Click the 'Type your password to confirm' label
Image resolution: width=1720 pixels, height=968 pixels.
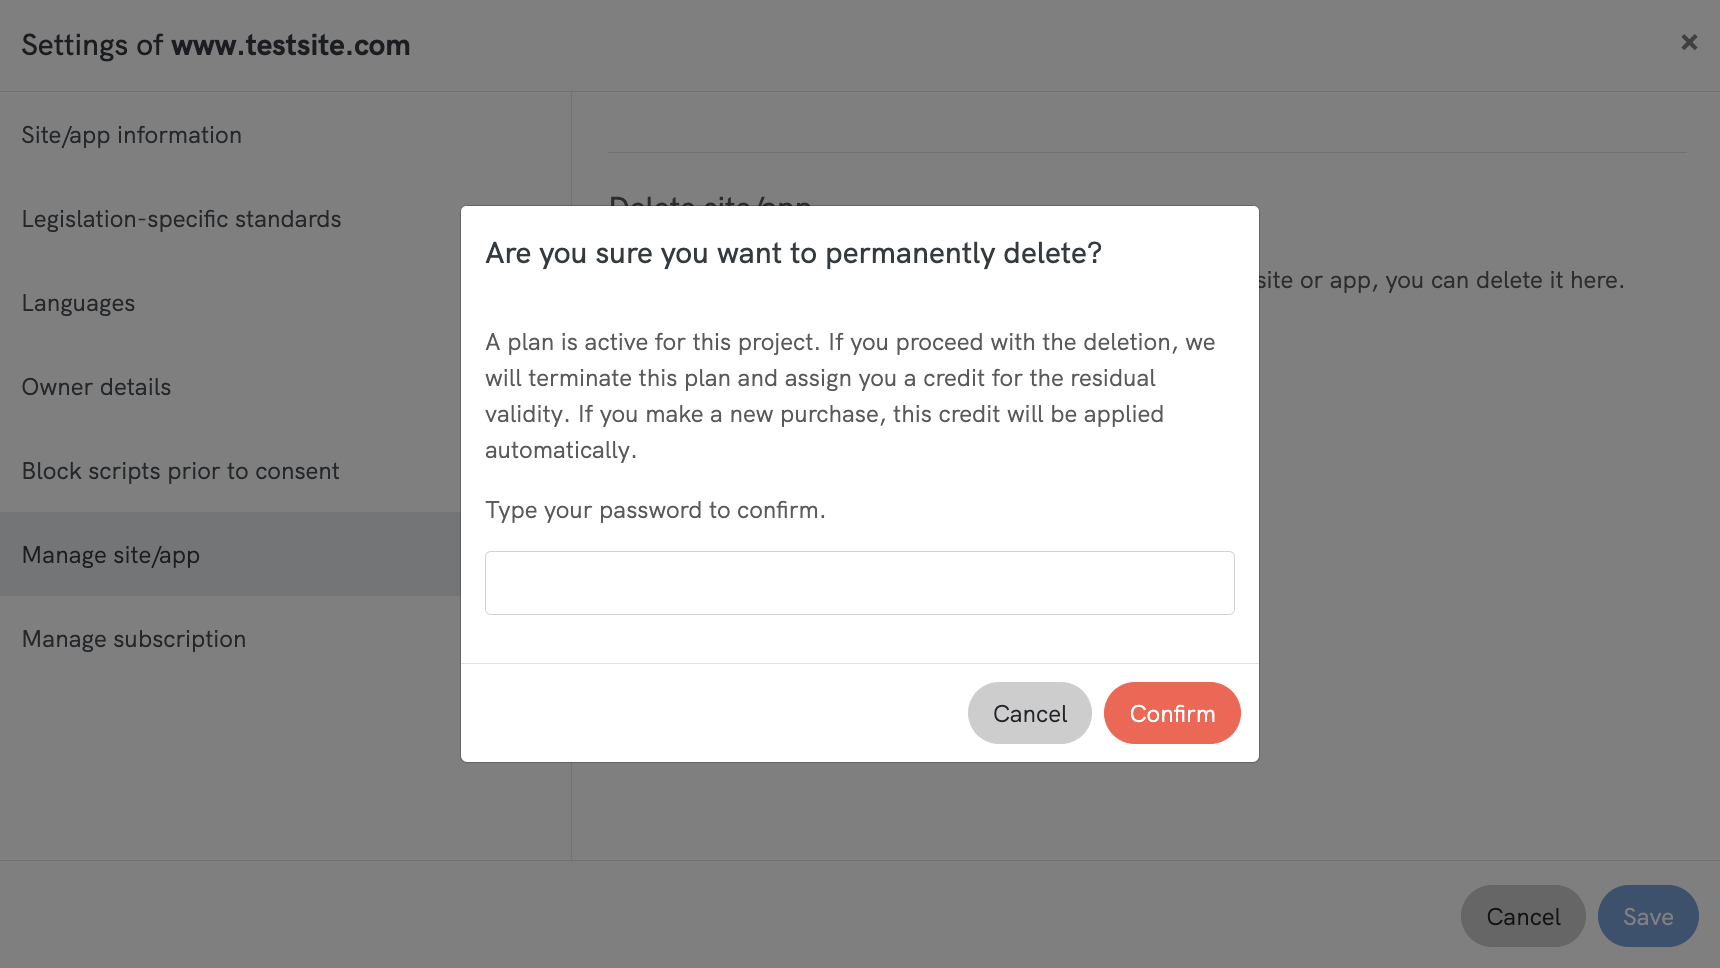(x=655, y=510)
